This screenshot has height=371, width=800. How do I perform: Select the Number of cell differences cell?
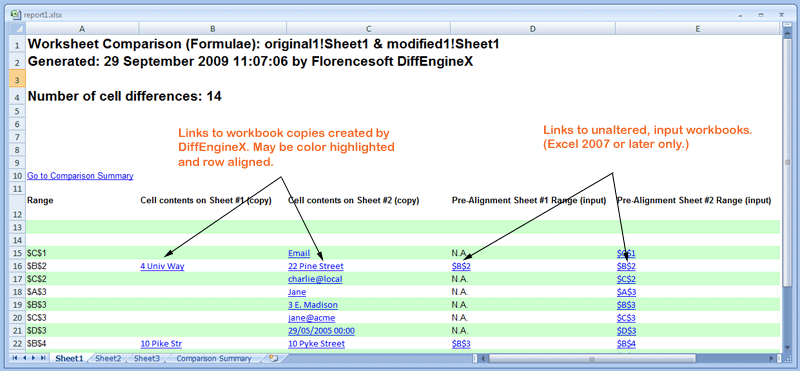[124, 96]
